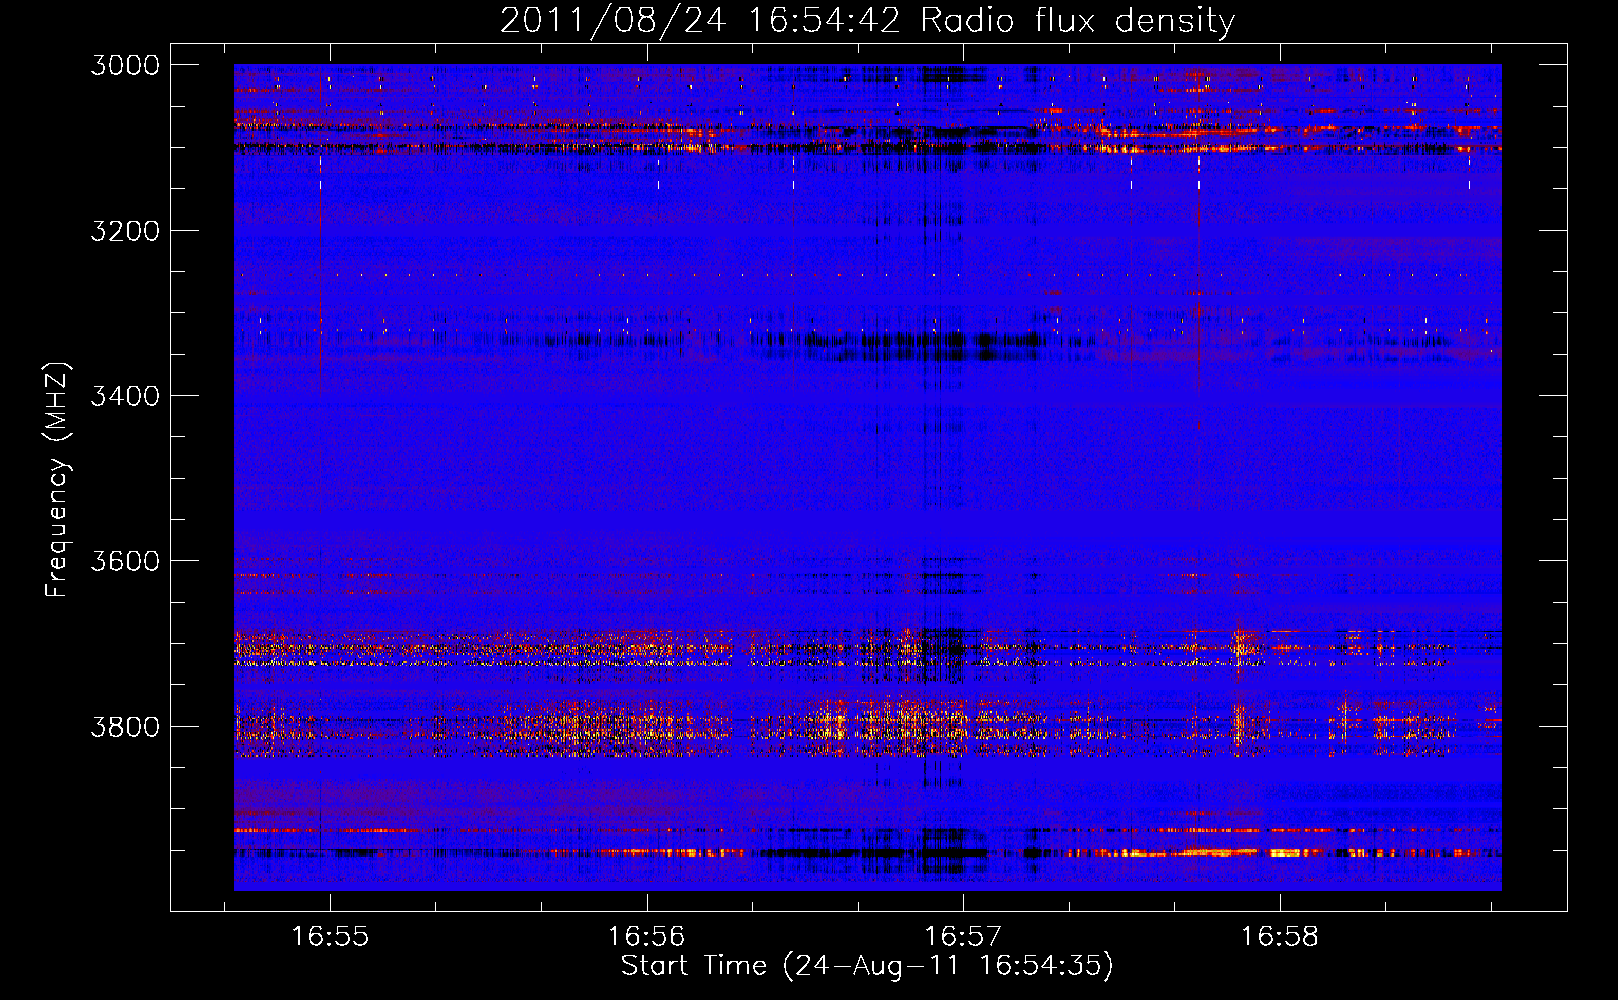Click the 3000 frequency tick label
Image resolution: width=1618 pixels, height=1000 pixels.
click(x=125, y=65)
